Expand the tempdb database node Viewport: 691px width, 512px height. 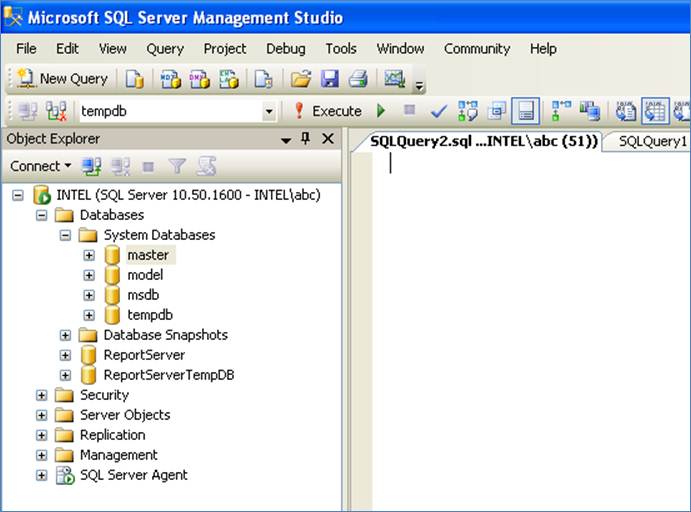(89, 315)
